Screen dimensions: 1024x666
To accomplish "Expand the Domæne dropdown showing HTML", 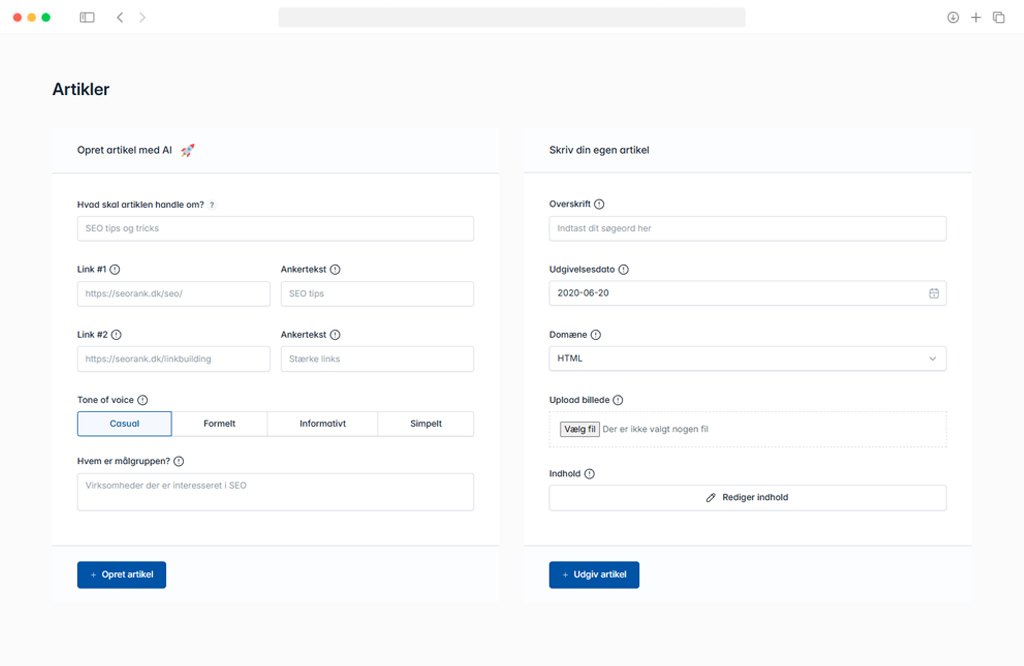I will [x=747, y=358].
